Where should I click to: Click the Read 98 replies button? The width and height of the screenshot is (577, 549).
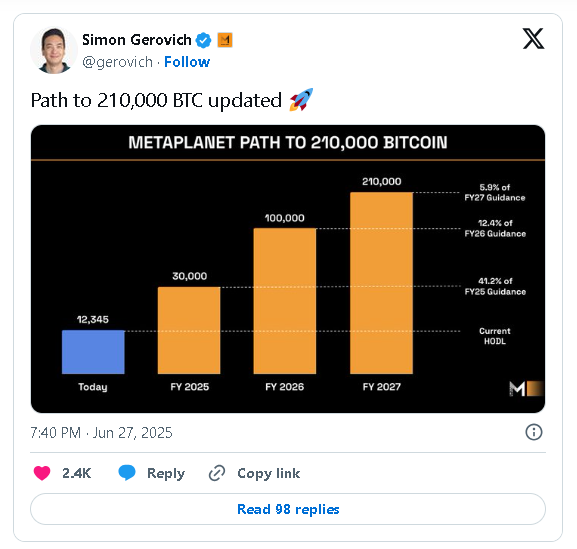pos(288,509)
